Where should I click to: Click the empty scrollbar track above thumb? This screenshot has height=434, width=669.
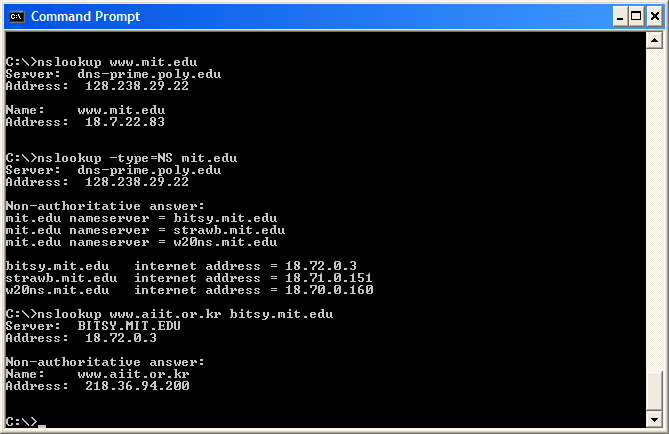pos(654,209)
